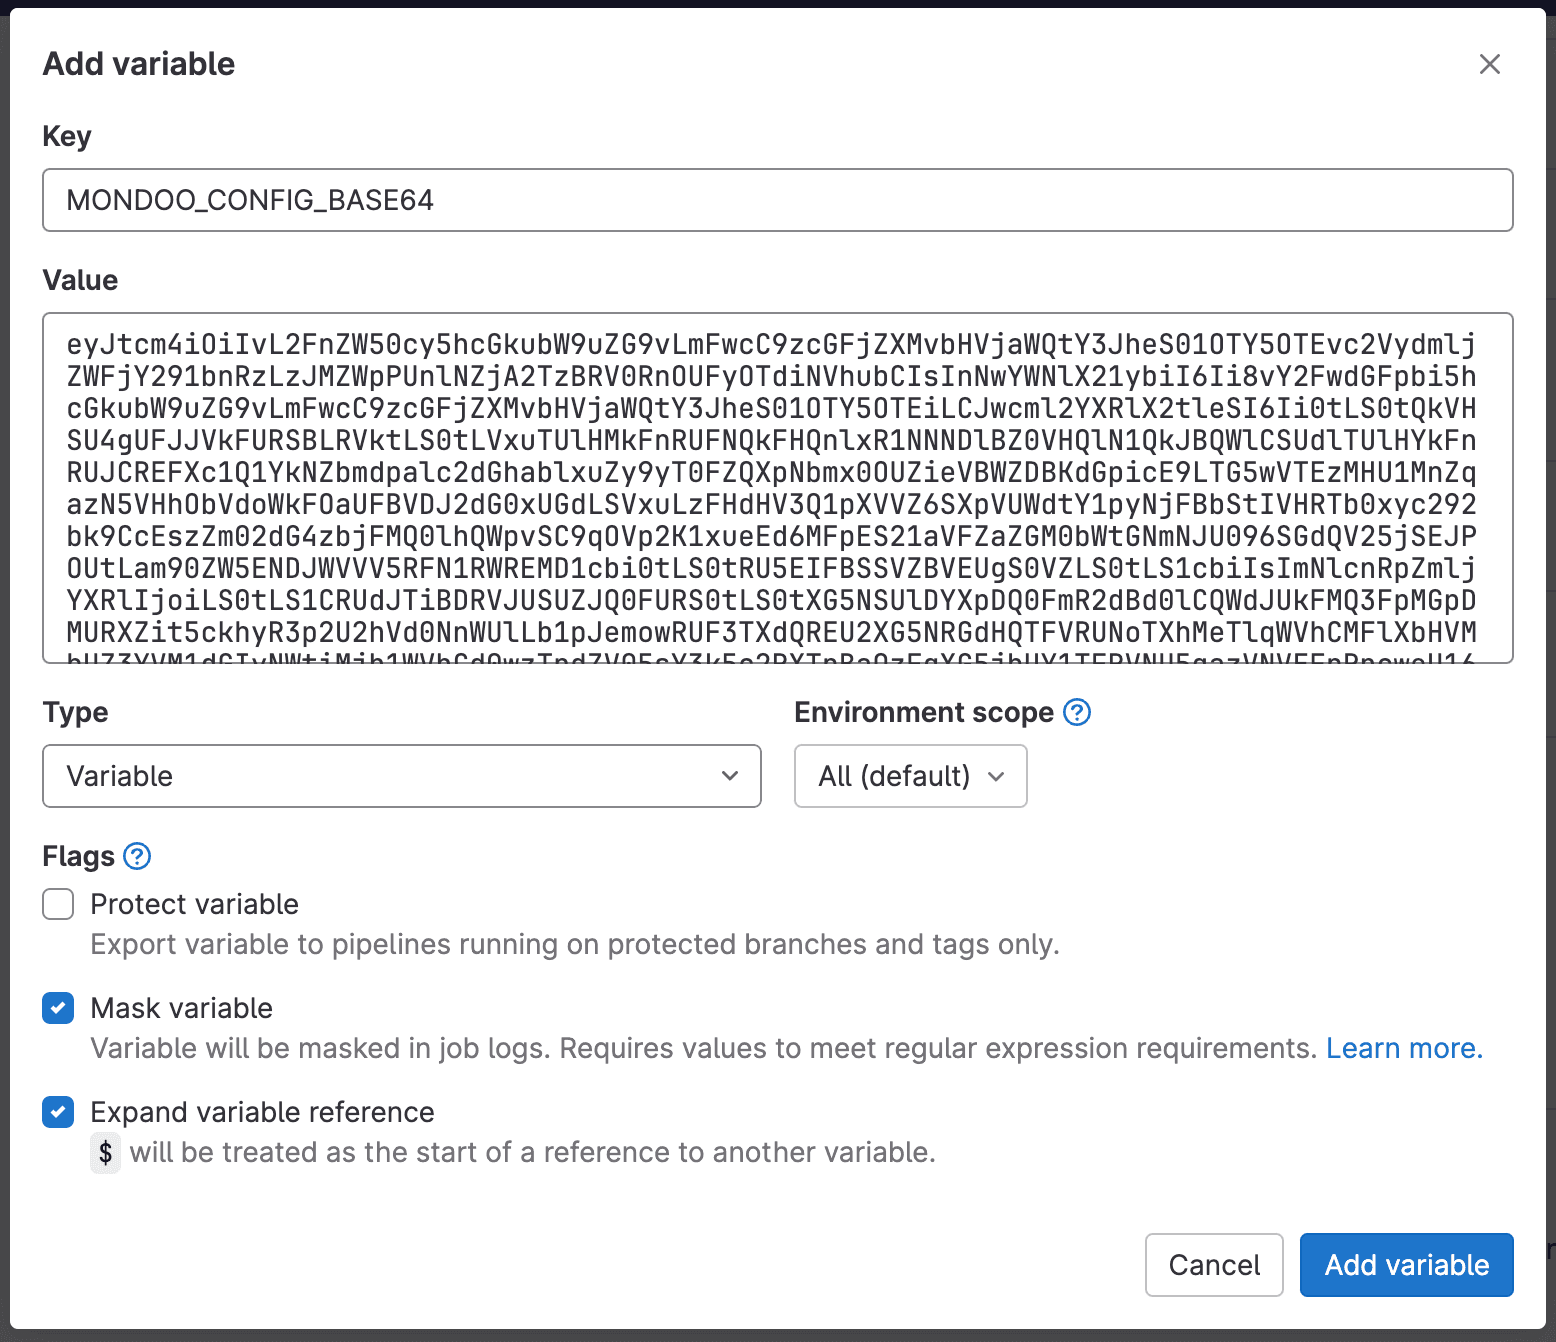Image resolution: width=1556 pixels, height=1342 pixels.
Task: Click the dollar sign reference badge
Action: (x=105, y=1153)
